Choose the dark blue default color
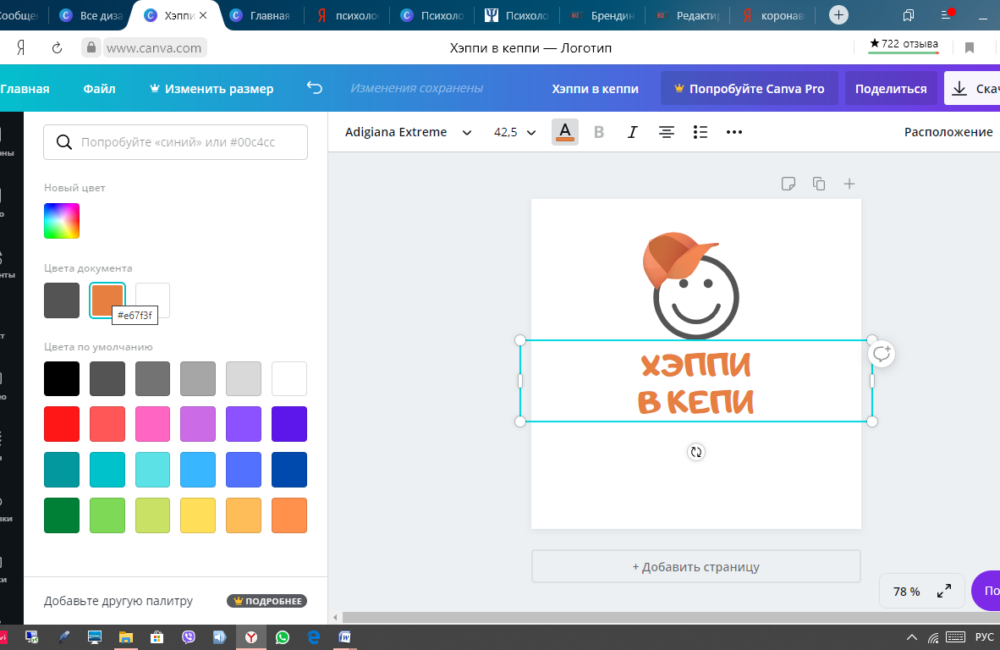The height and width of the screenshot is (650, 1000). tap(289, 469)
